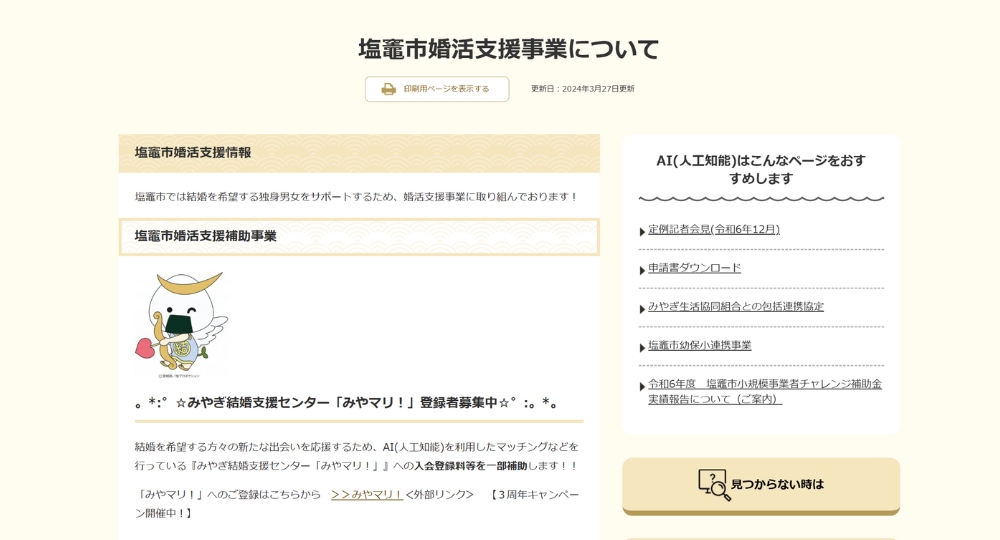Click the printer icon in the print button
The width and height of the screenshot is (1000, 540).
pos(388,89)
